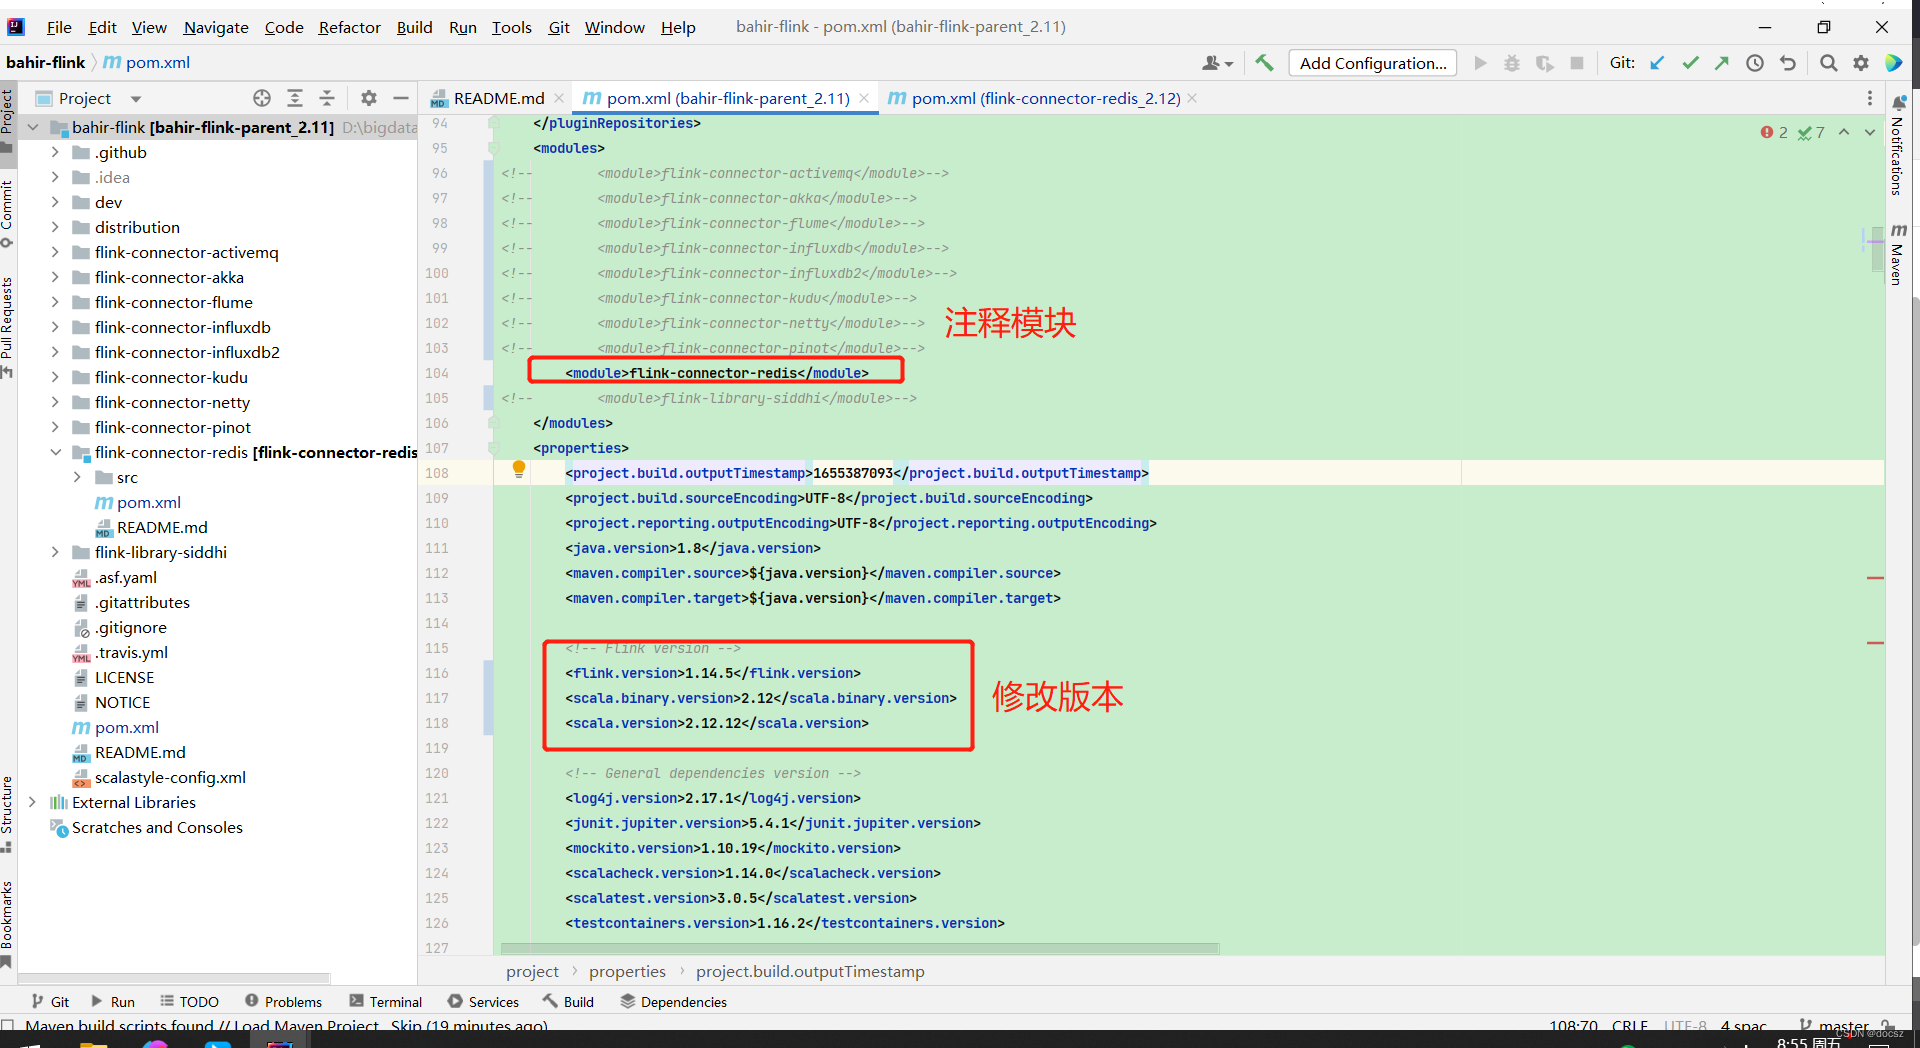The height and width of the screenshot is (1048, 1920).
Task: Click the editor horizontal scrollbar
Action: coord(860,948)
